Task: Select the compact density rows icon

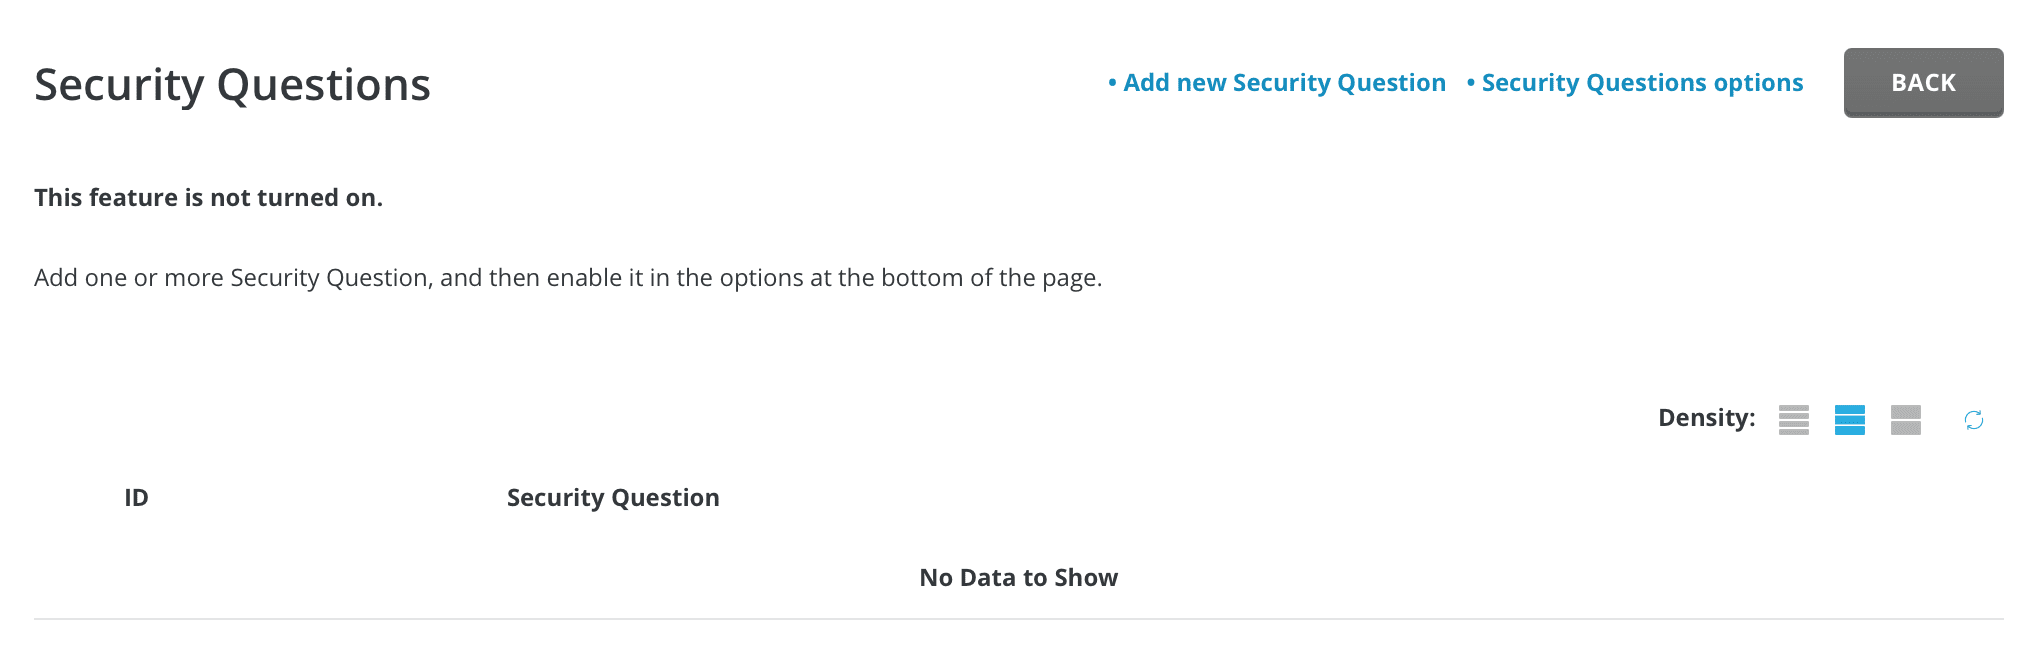Action: (1793, 420)
